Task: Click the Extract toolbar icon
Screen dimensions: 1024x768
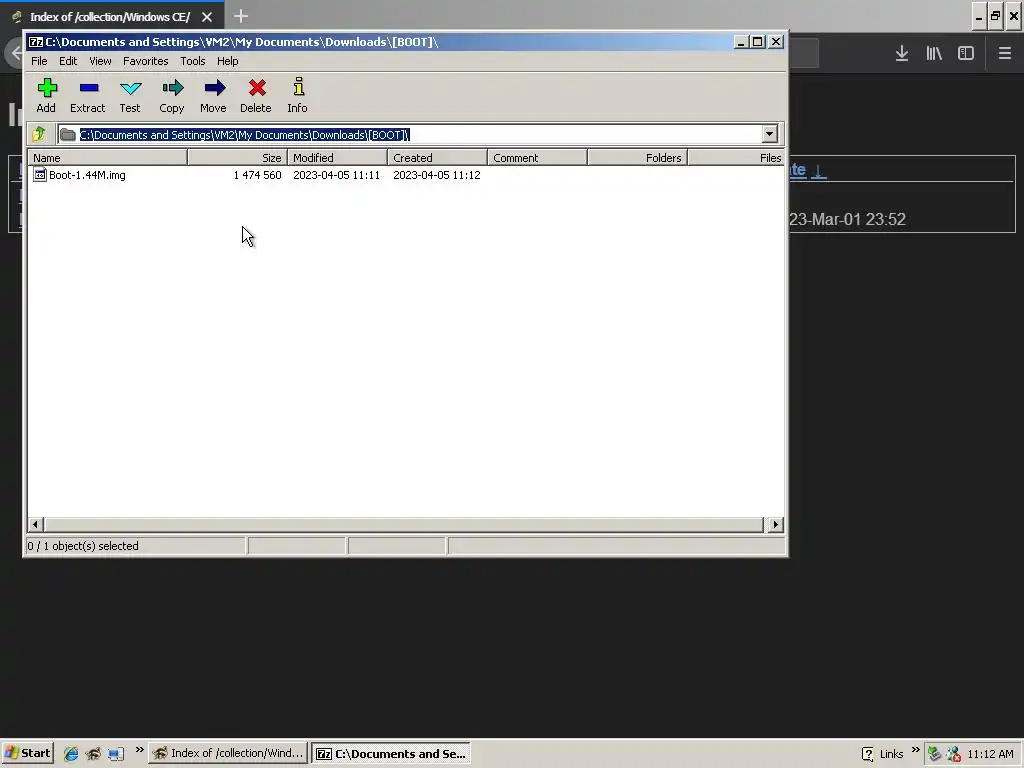Action: point(88,95)
